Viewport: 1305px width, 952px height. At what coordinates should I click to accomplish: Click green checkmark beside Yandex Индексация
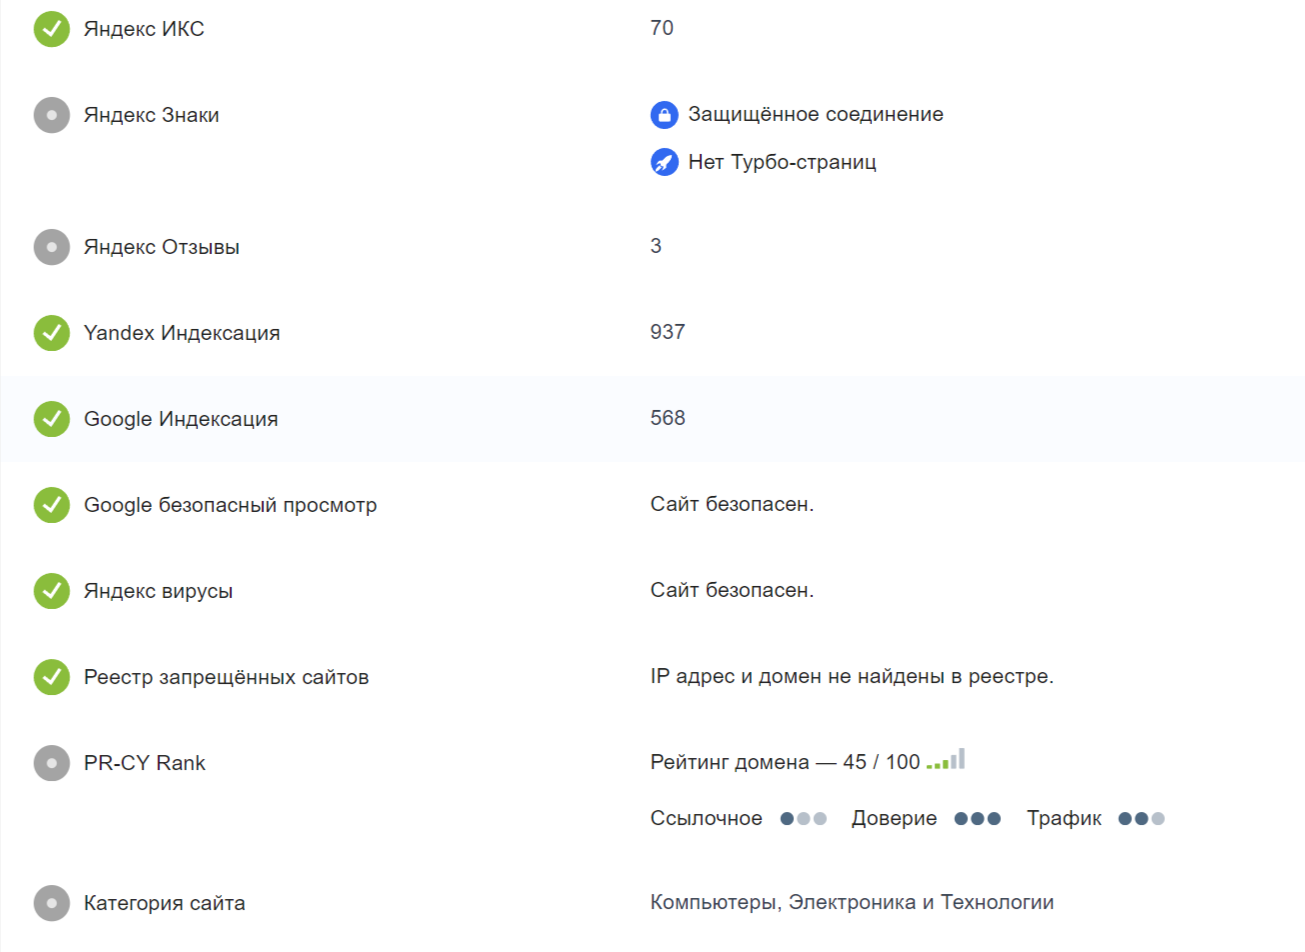(52, 333)
